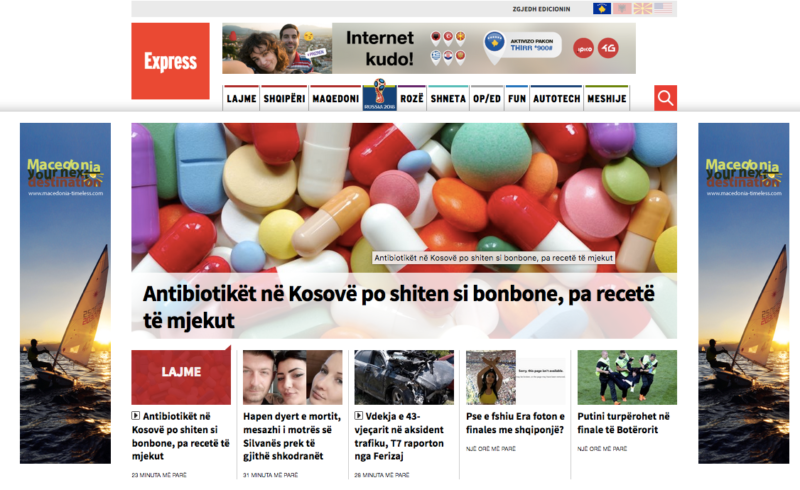Select the Albania flag edition
The image size is (800, 490).
622,9
